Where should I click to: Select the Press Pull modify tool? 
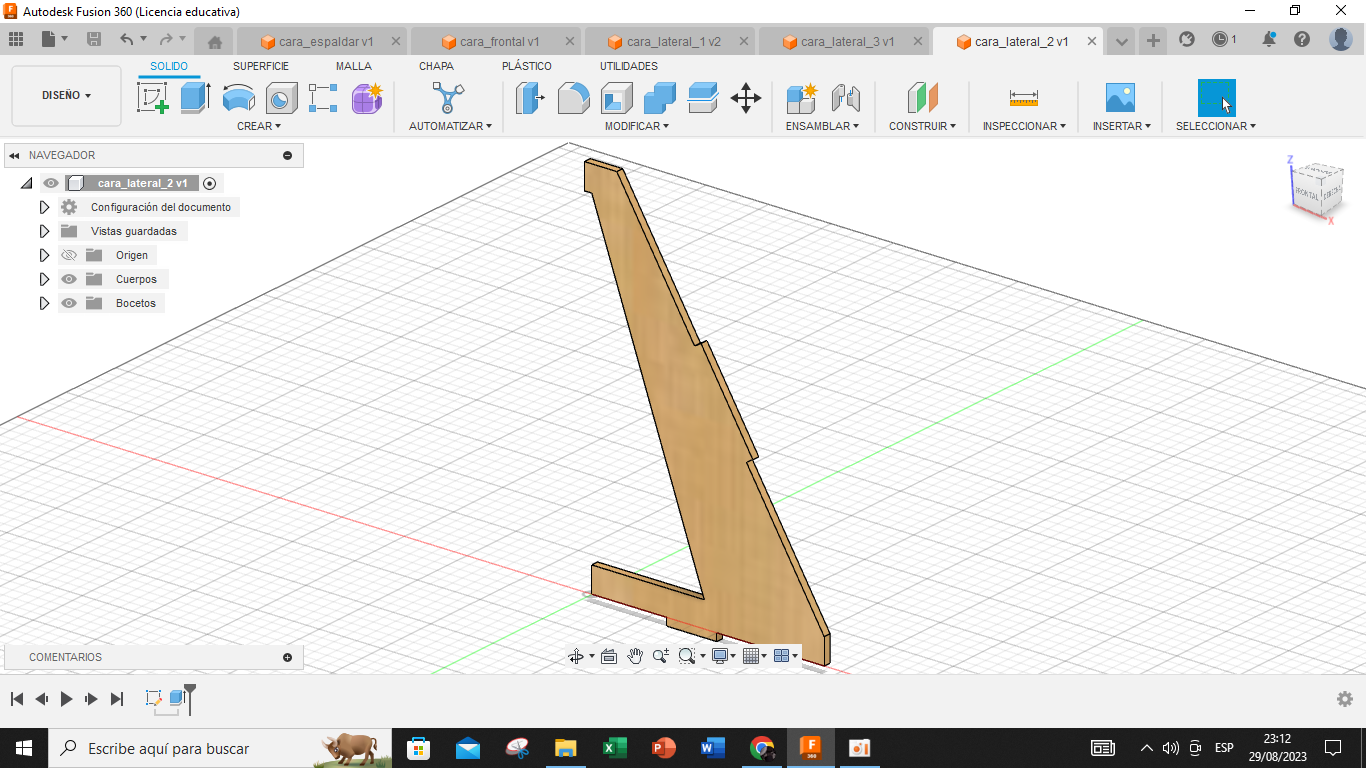(x=529, y=97)
